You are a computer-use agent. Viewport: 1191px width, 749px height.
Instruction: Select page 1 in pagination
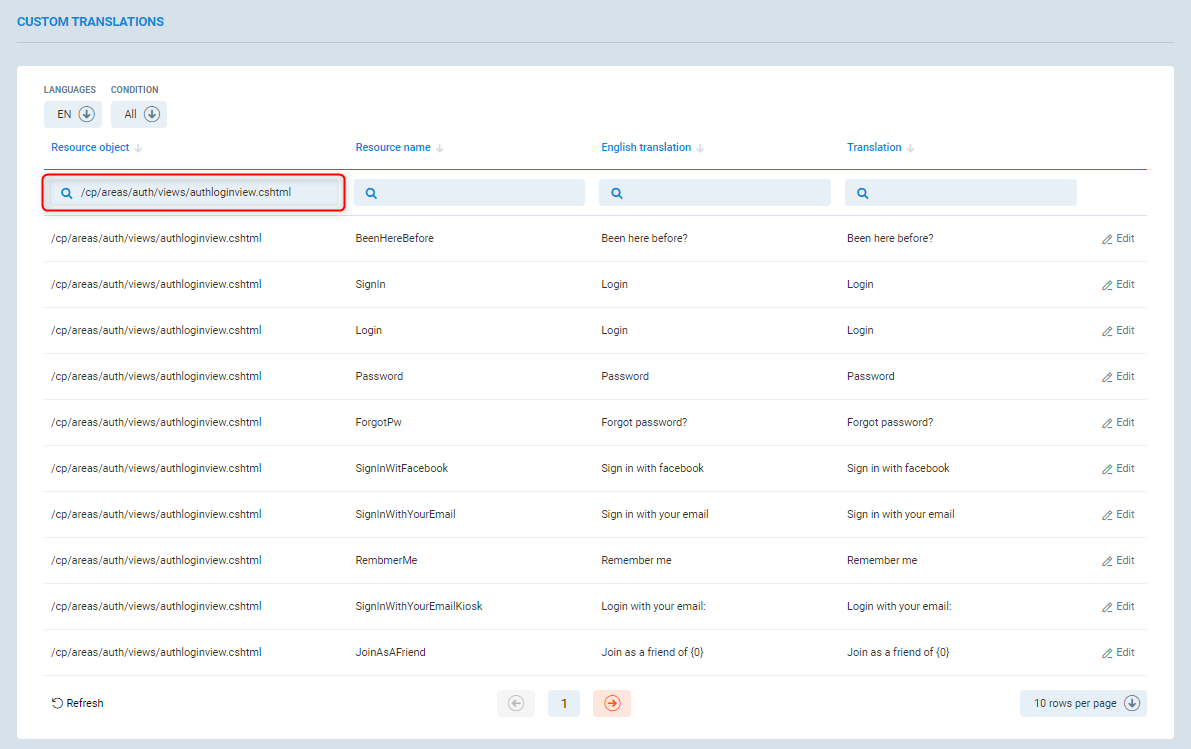pos(564,703)
